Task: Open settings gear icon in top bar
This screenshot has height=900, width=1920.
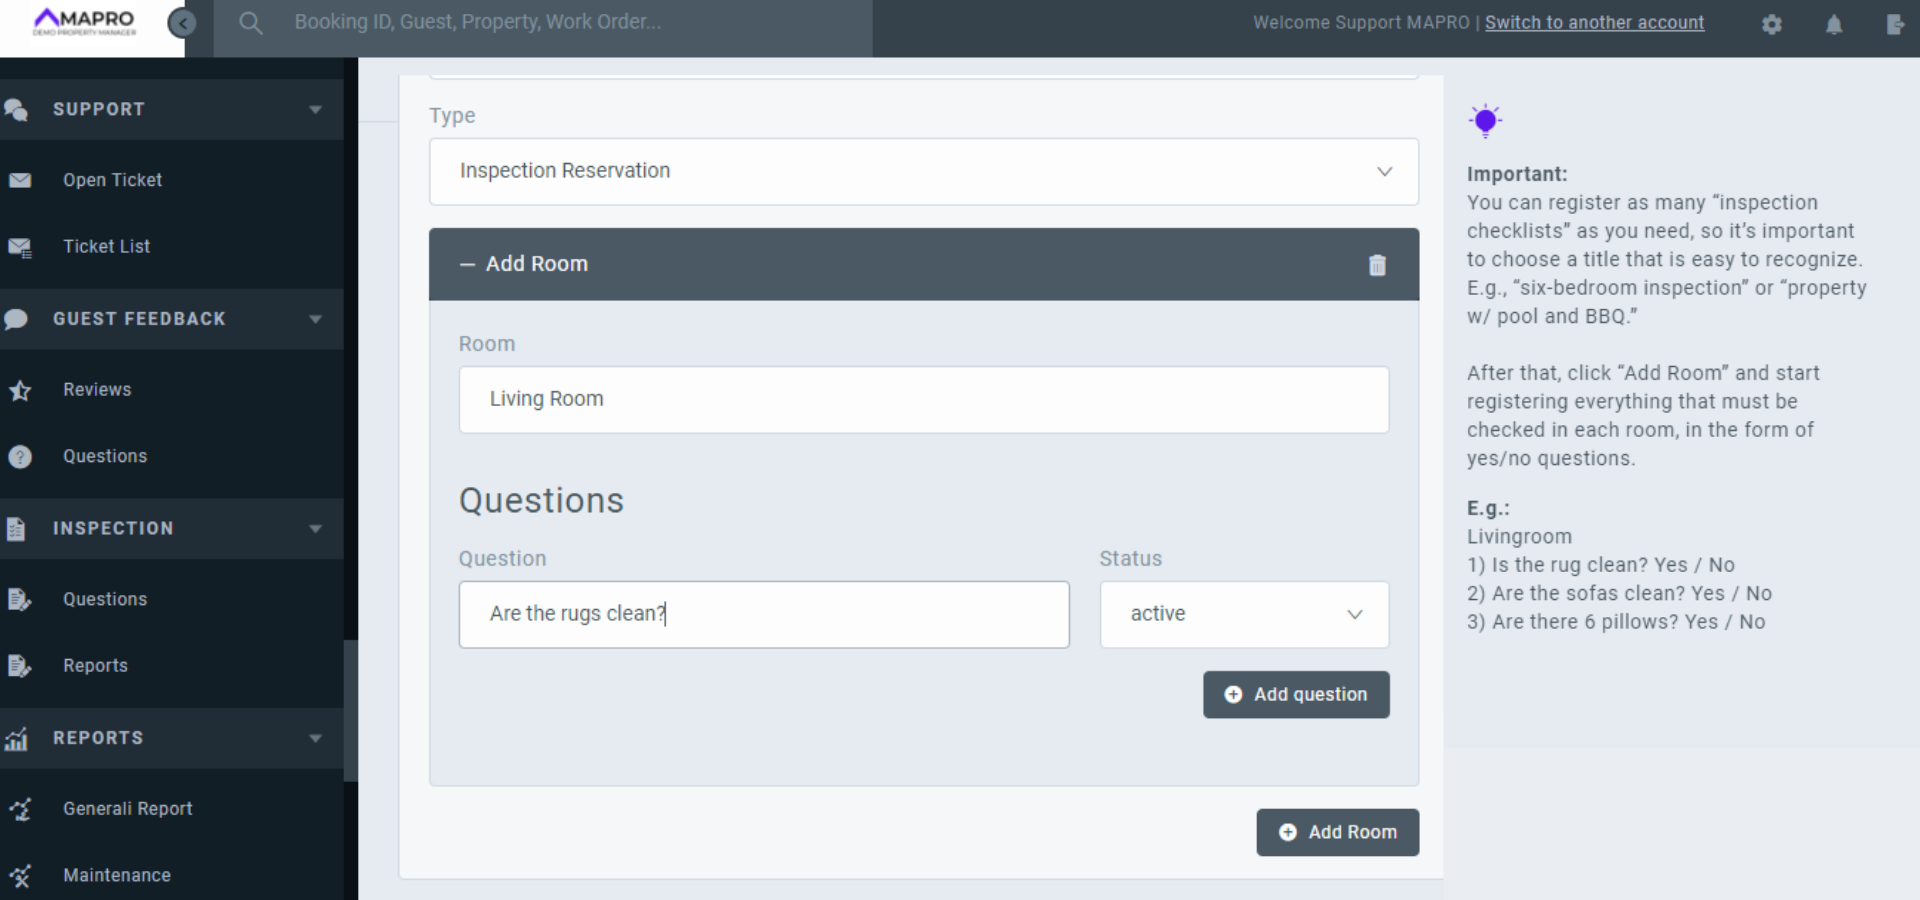Action: click(x=1772, y=24)
